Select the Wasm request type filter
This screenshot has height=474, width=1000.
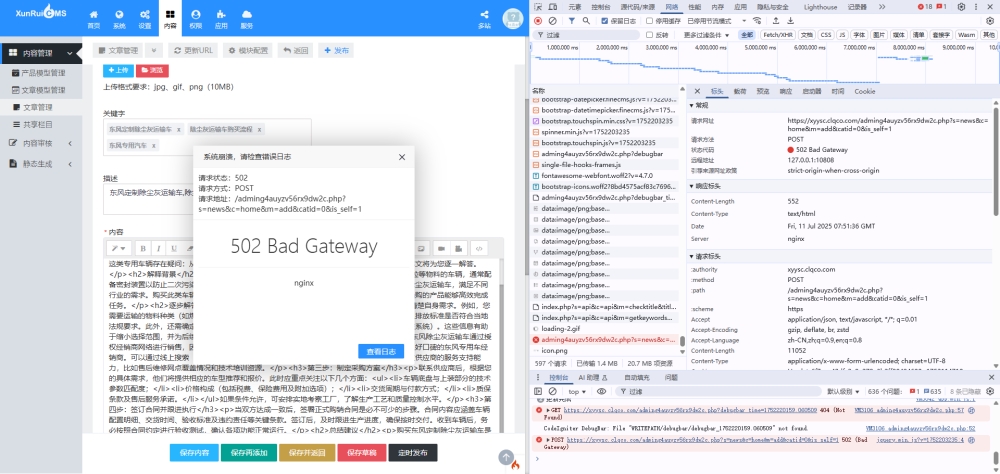(x=966, y=35)
